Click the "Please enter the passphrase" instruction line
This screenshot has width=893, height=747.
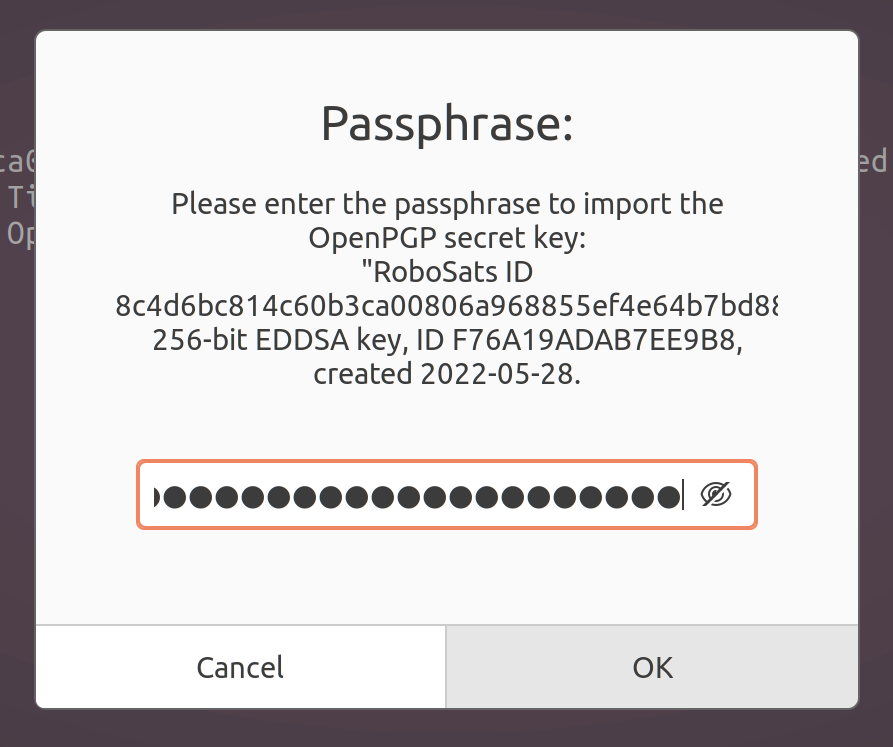tap(446, 204)
